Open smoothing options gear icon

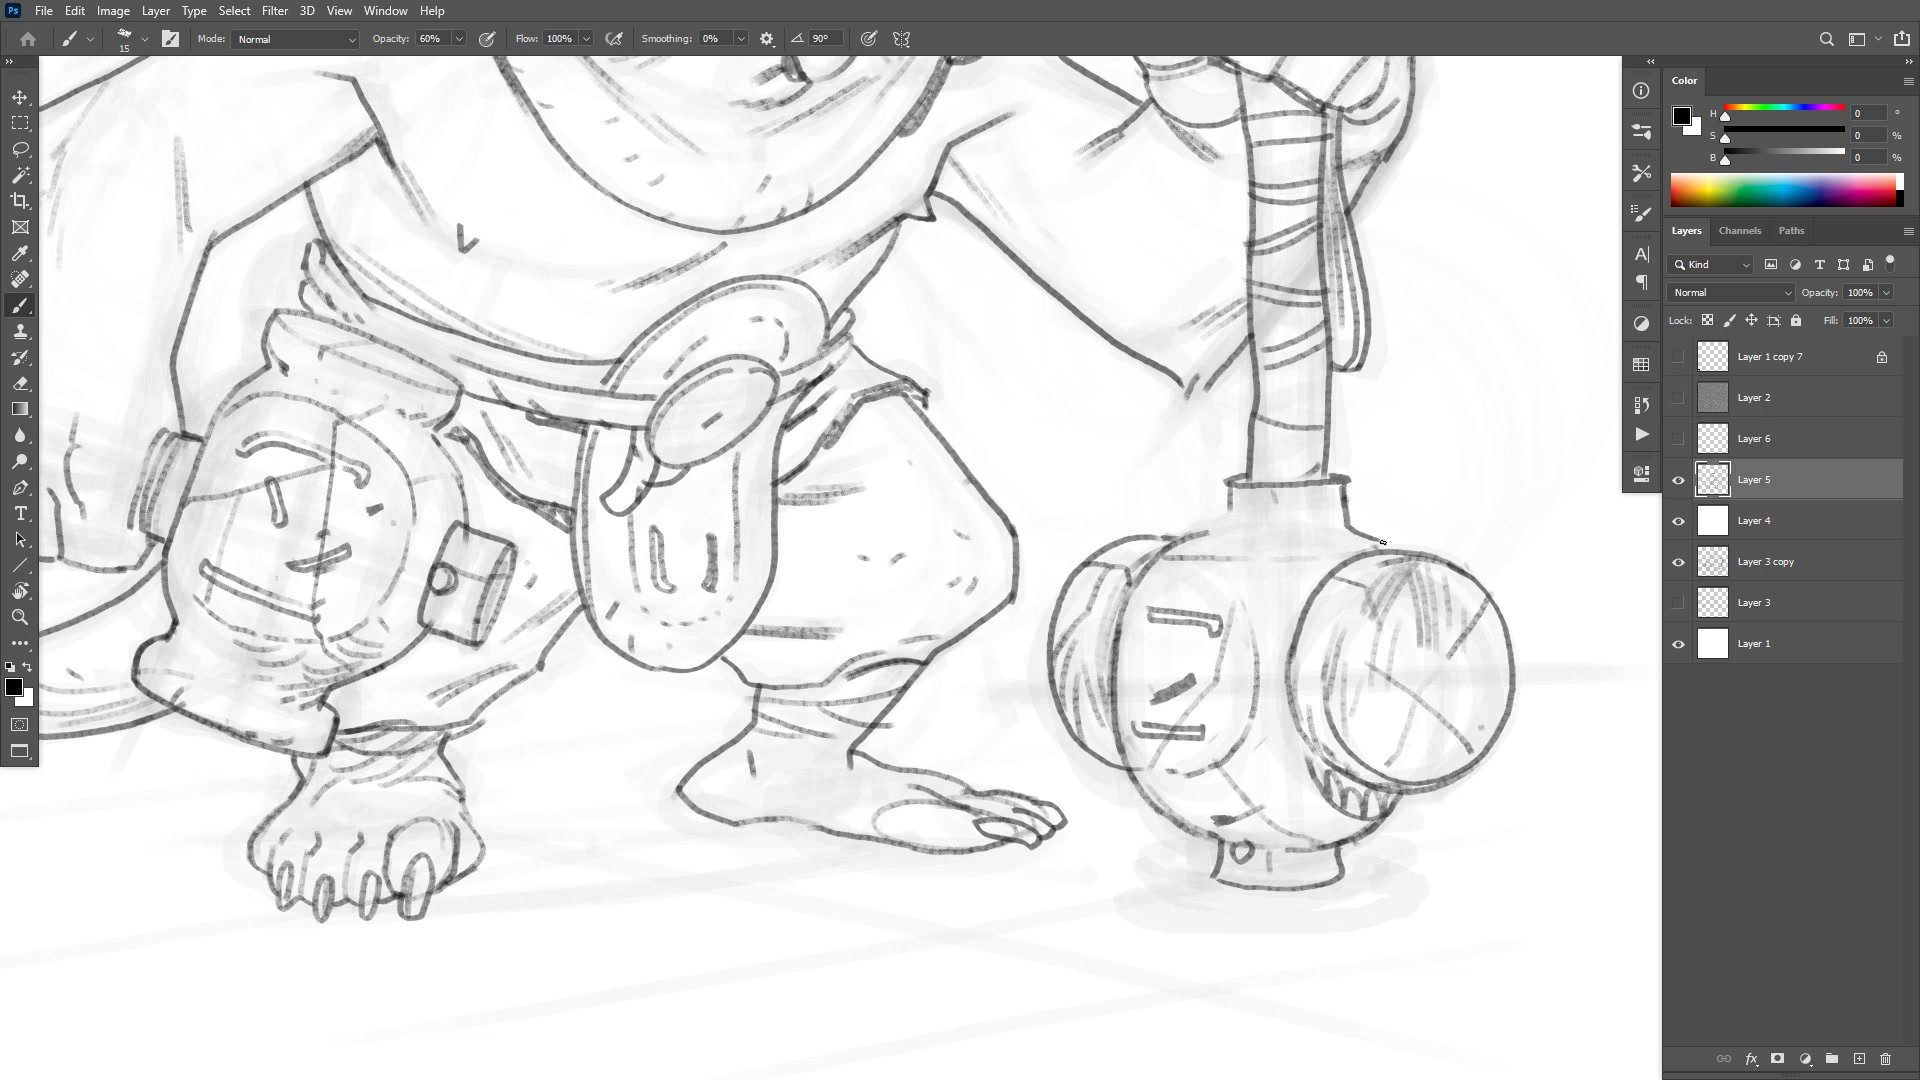(767, 39)
